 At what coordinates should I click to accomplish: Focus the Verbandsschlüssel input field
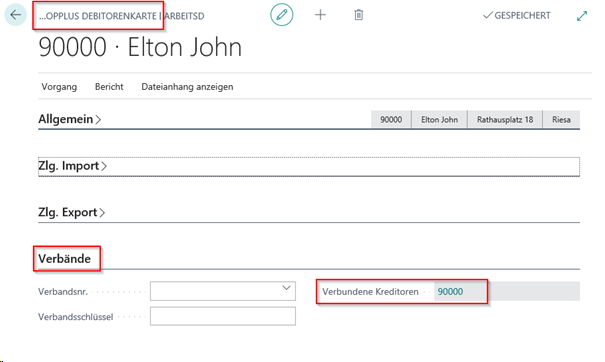223,316
